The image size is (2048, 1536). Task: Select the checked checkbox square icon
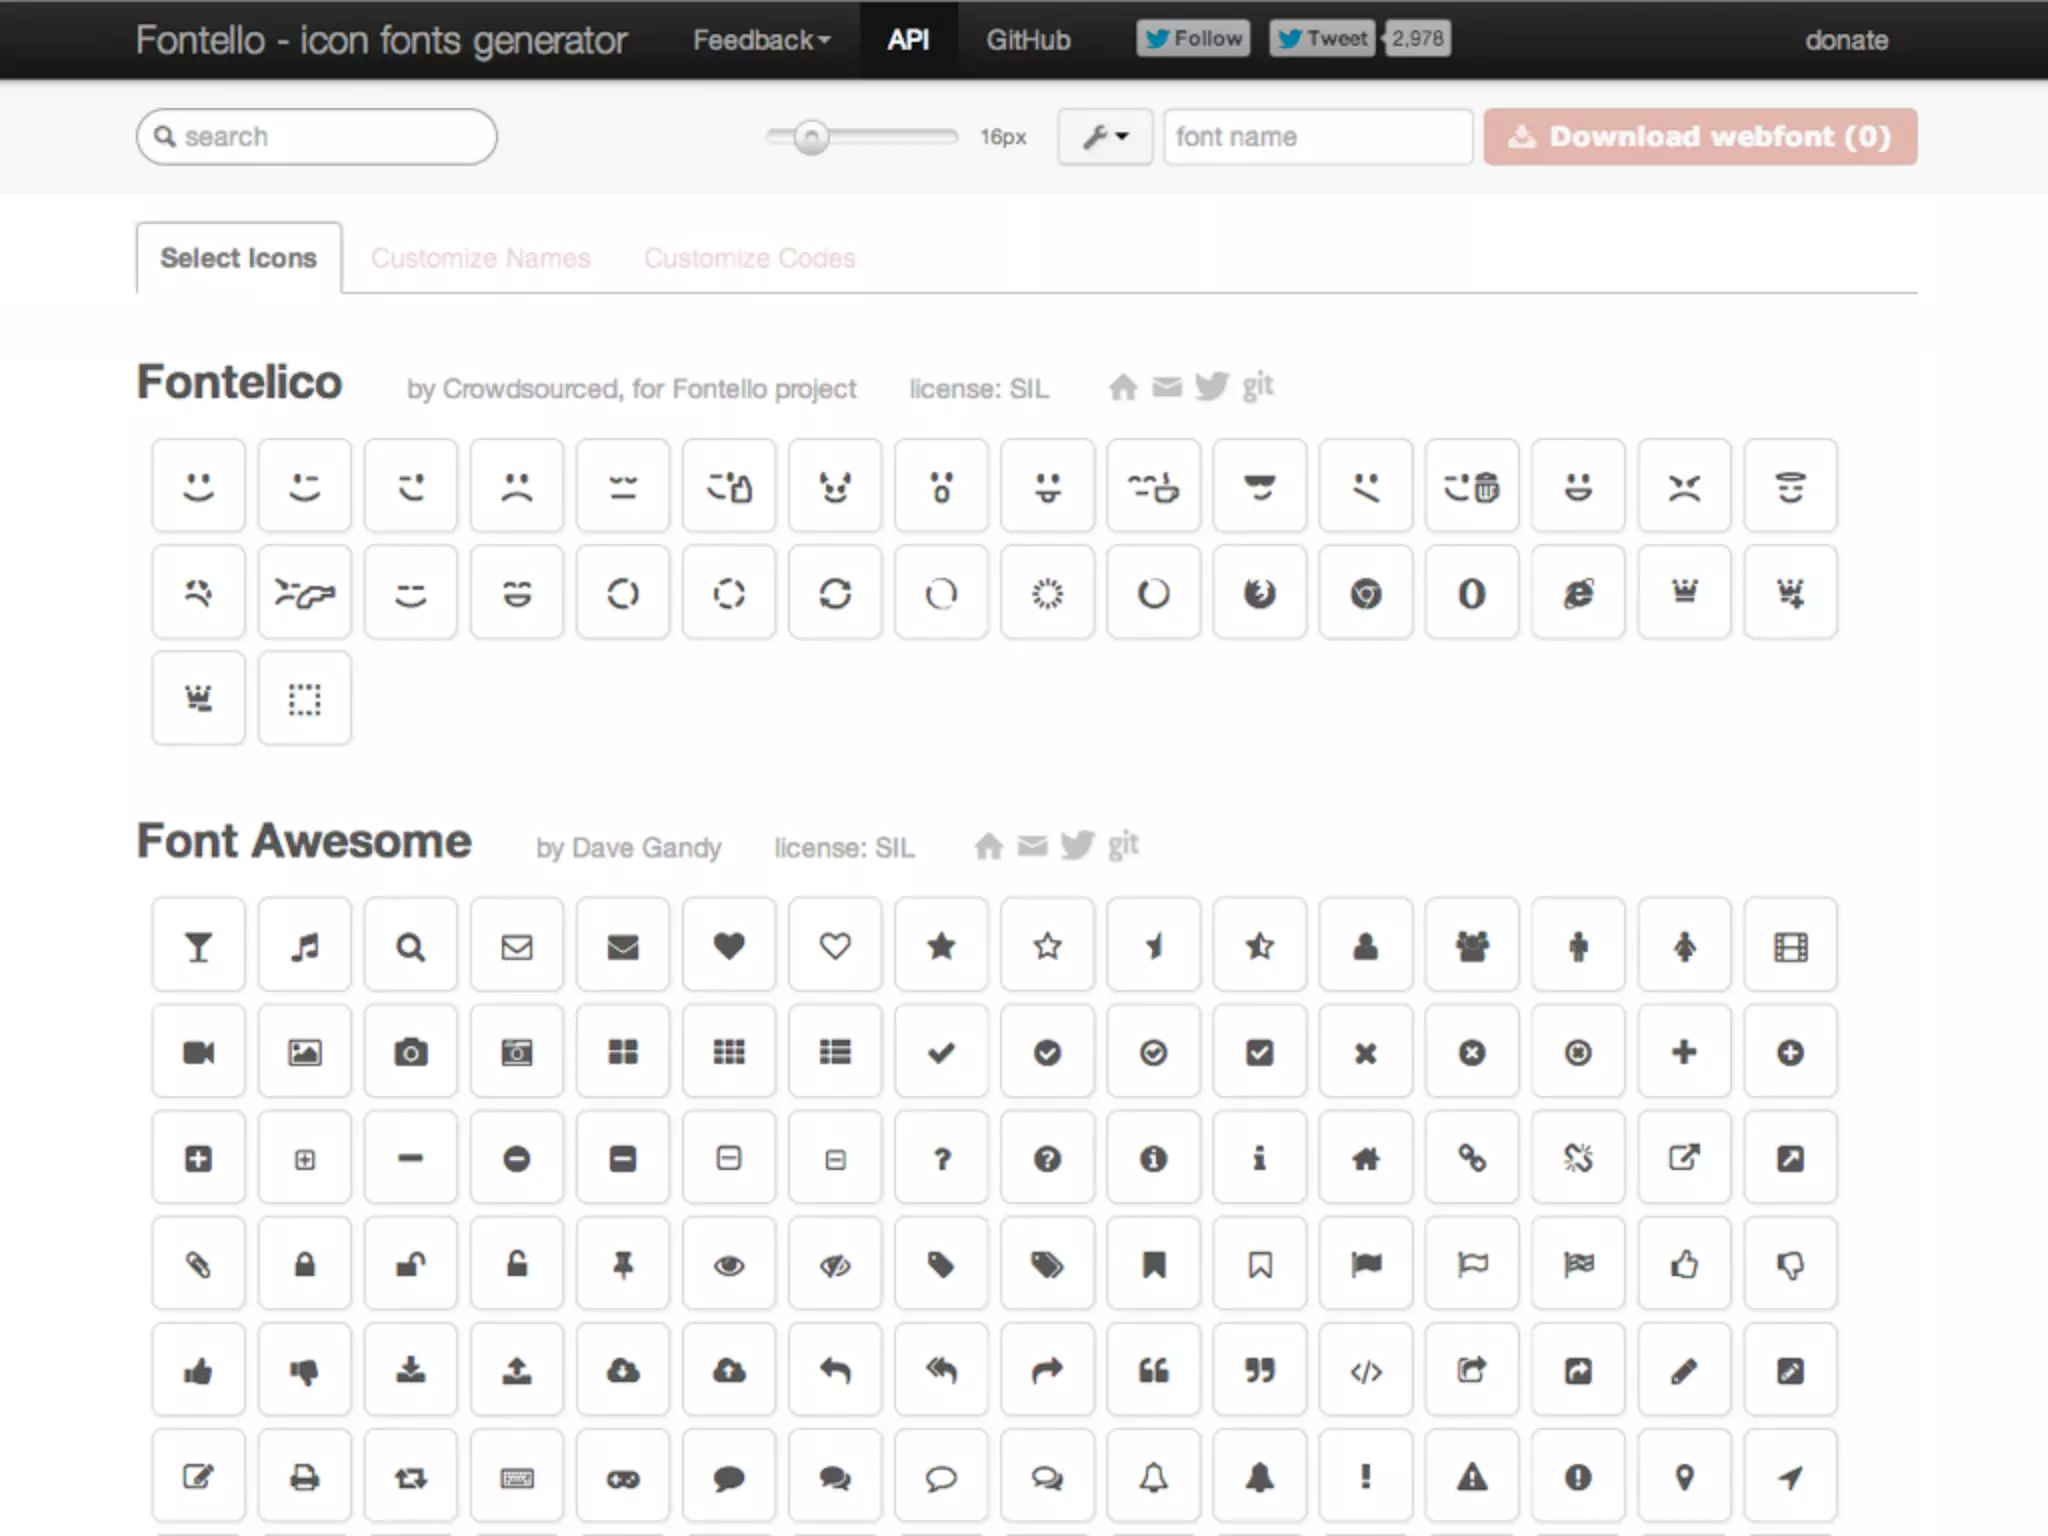coord(1260,1052)
